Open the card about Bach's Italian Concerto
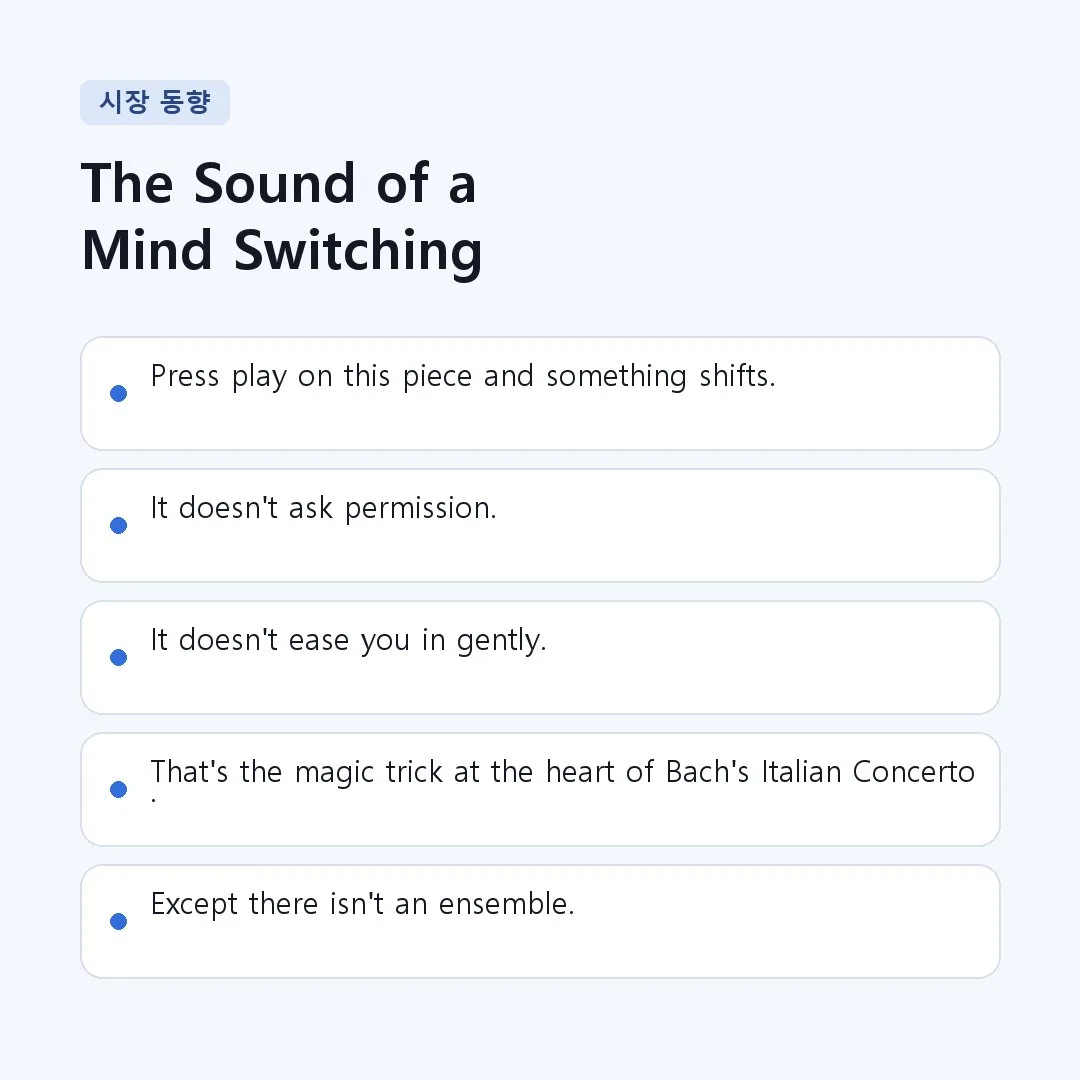The image size is (1080, 1080). [x=540, y=789]
